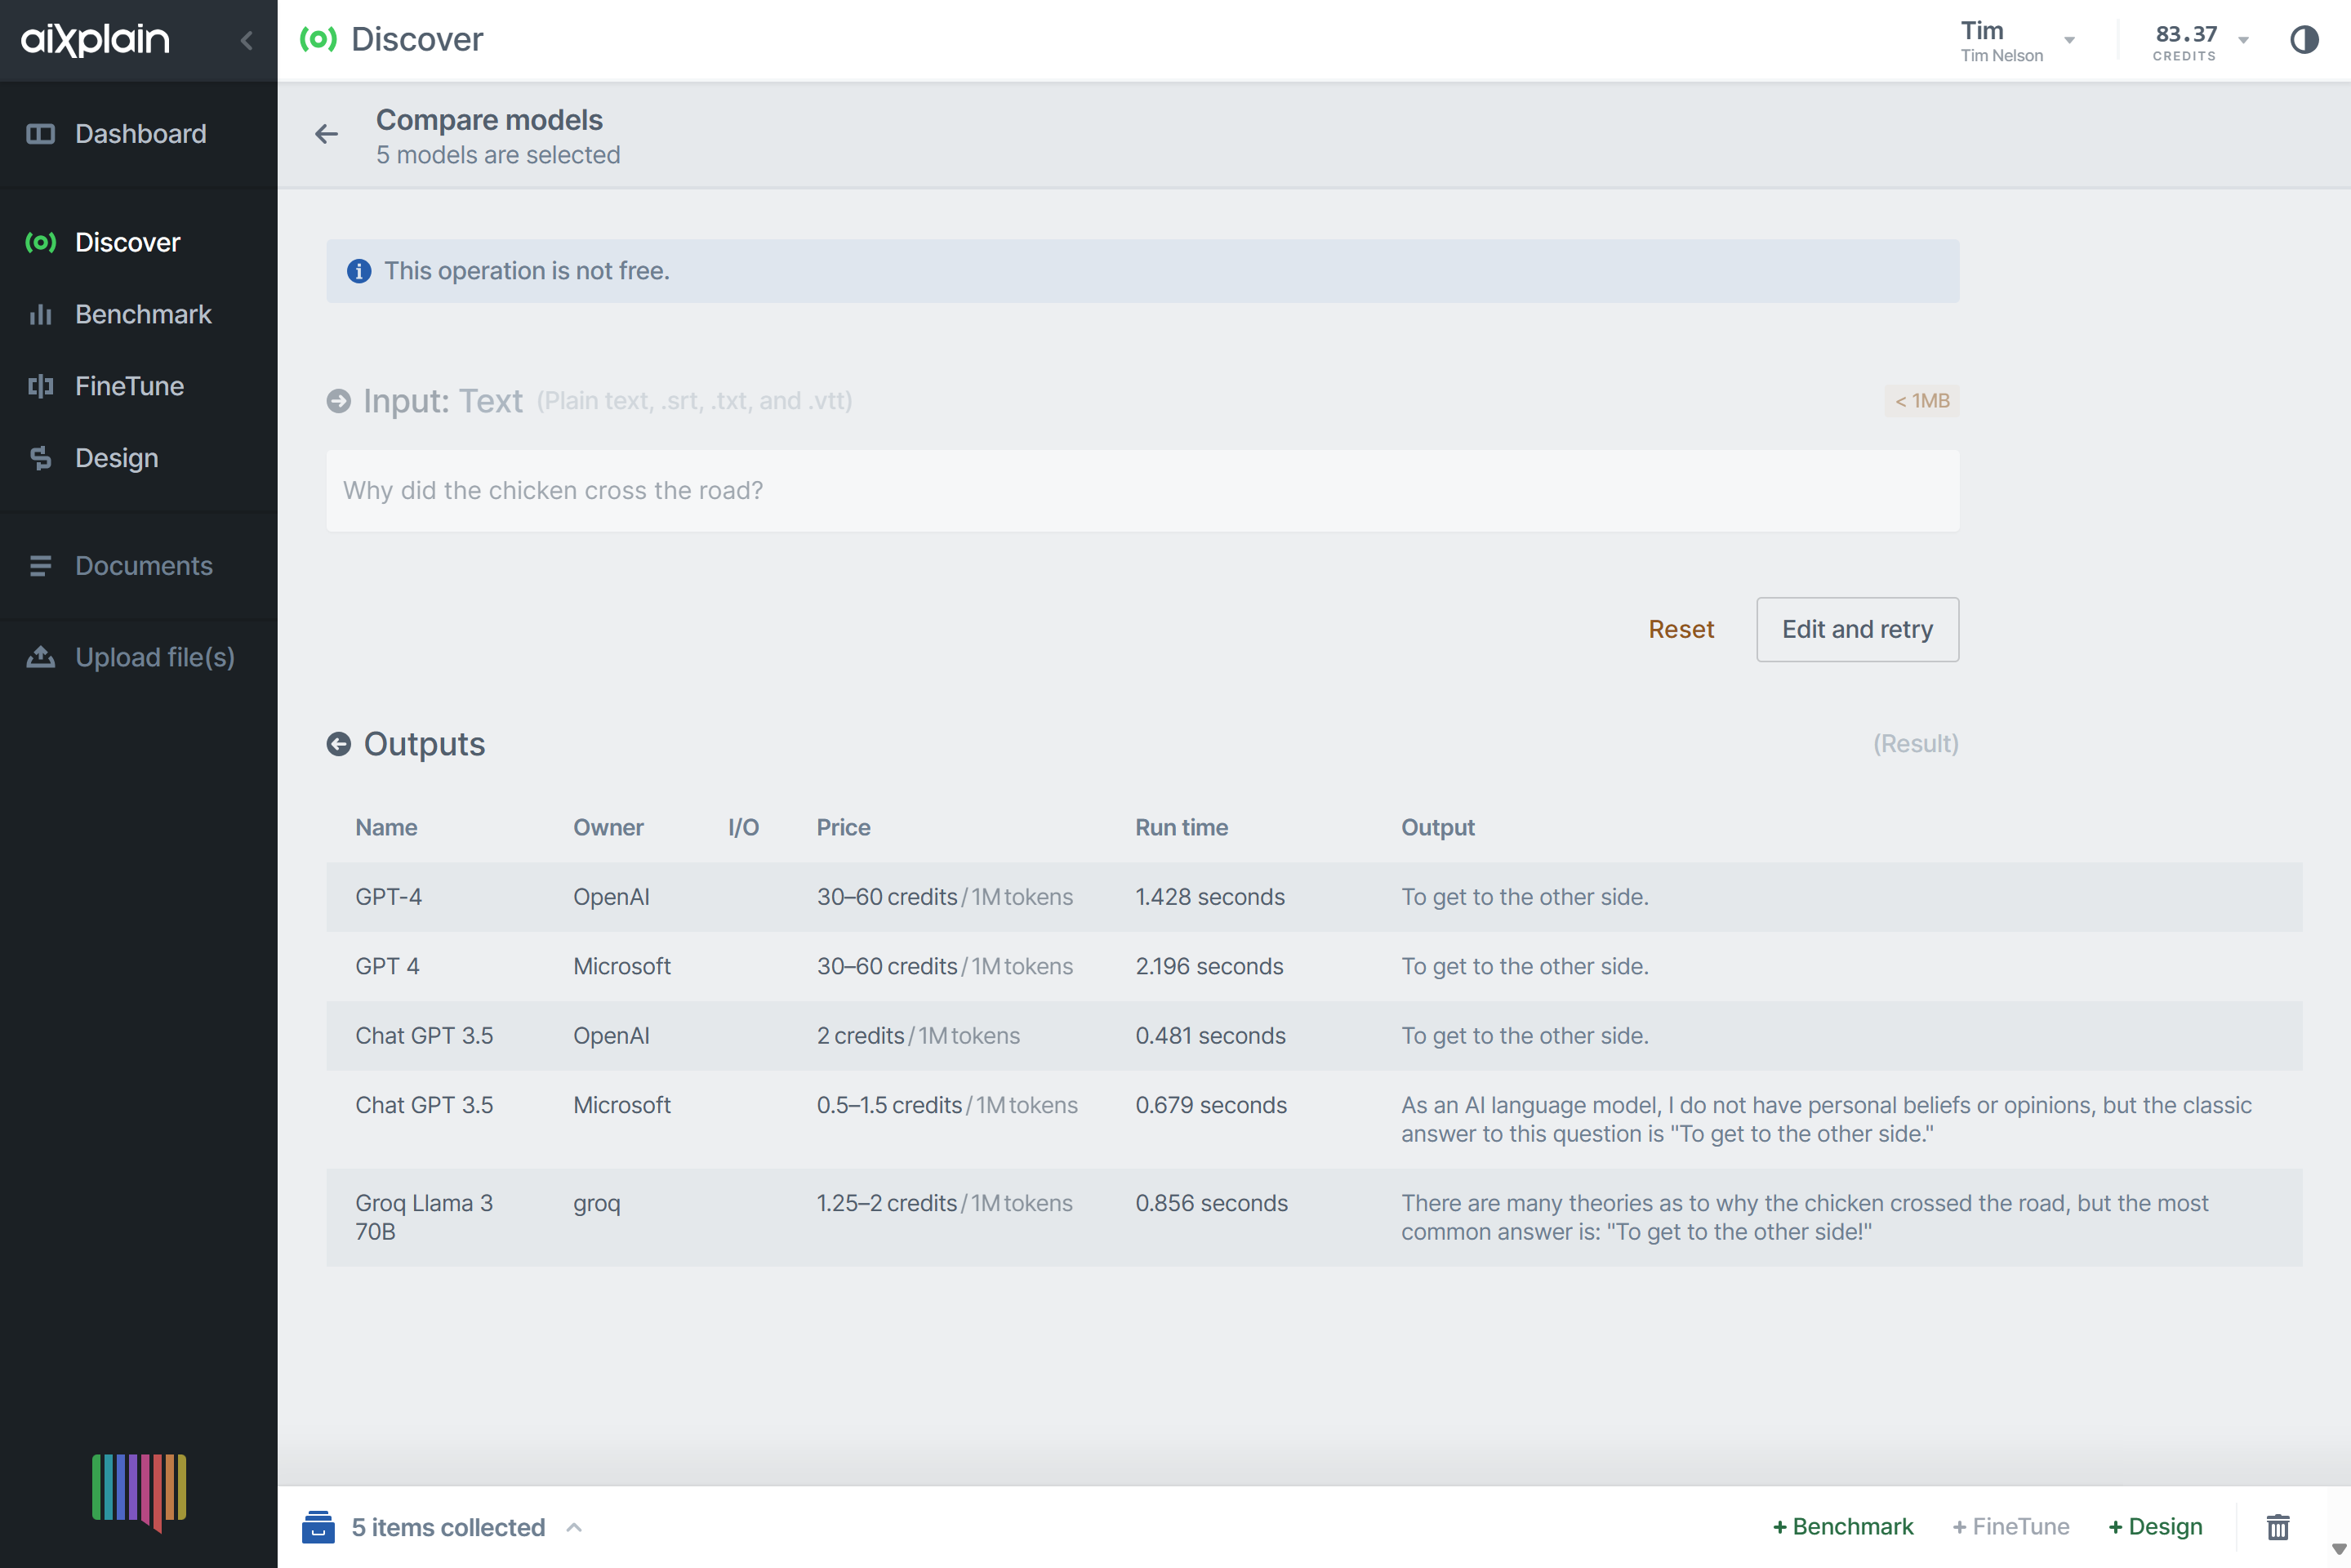Select the GPT 4 Microsoft row name
The width and height of the screenshot is (2351, 1568).
coord(387,966)
